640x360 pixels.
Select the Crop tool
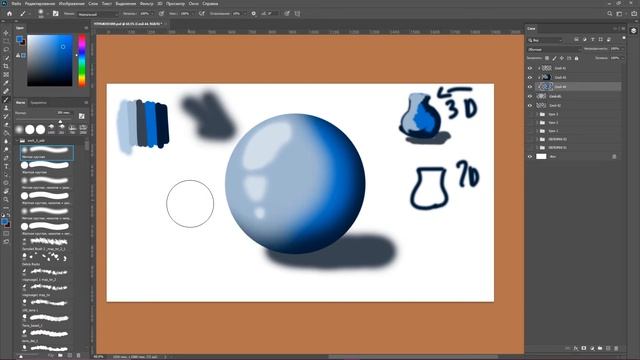6,66
